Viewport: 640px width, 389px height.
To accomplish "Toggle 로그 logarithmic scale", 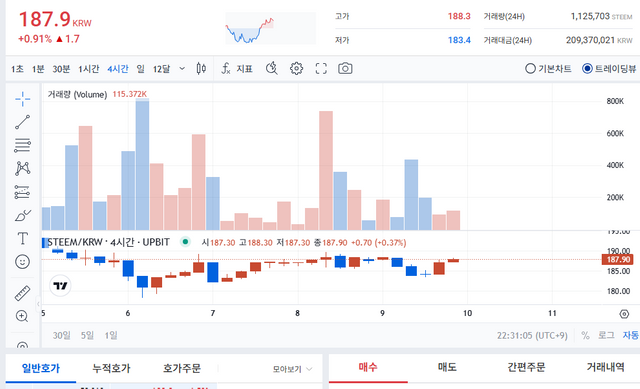I will click(606, 336).
